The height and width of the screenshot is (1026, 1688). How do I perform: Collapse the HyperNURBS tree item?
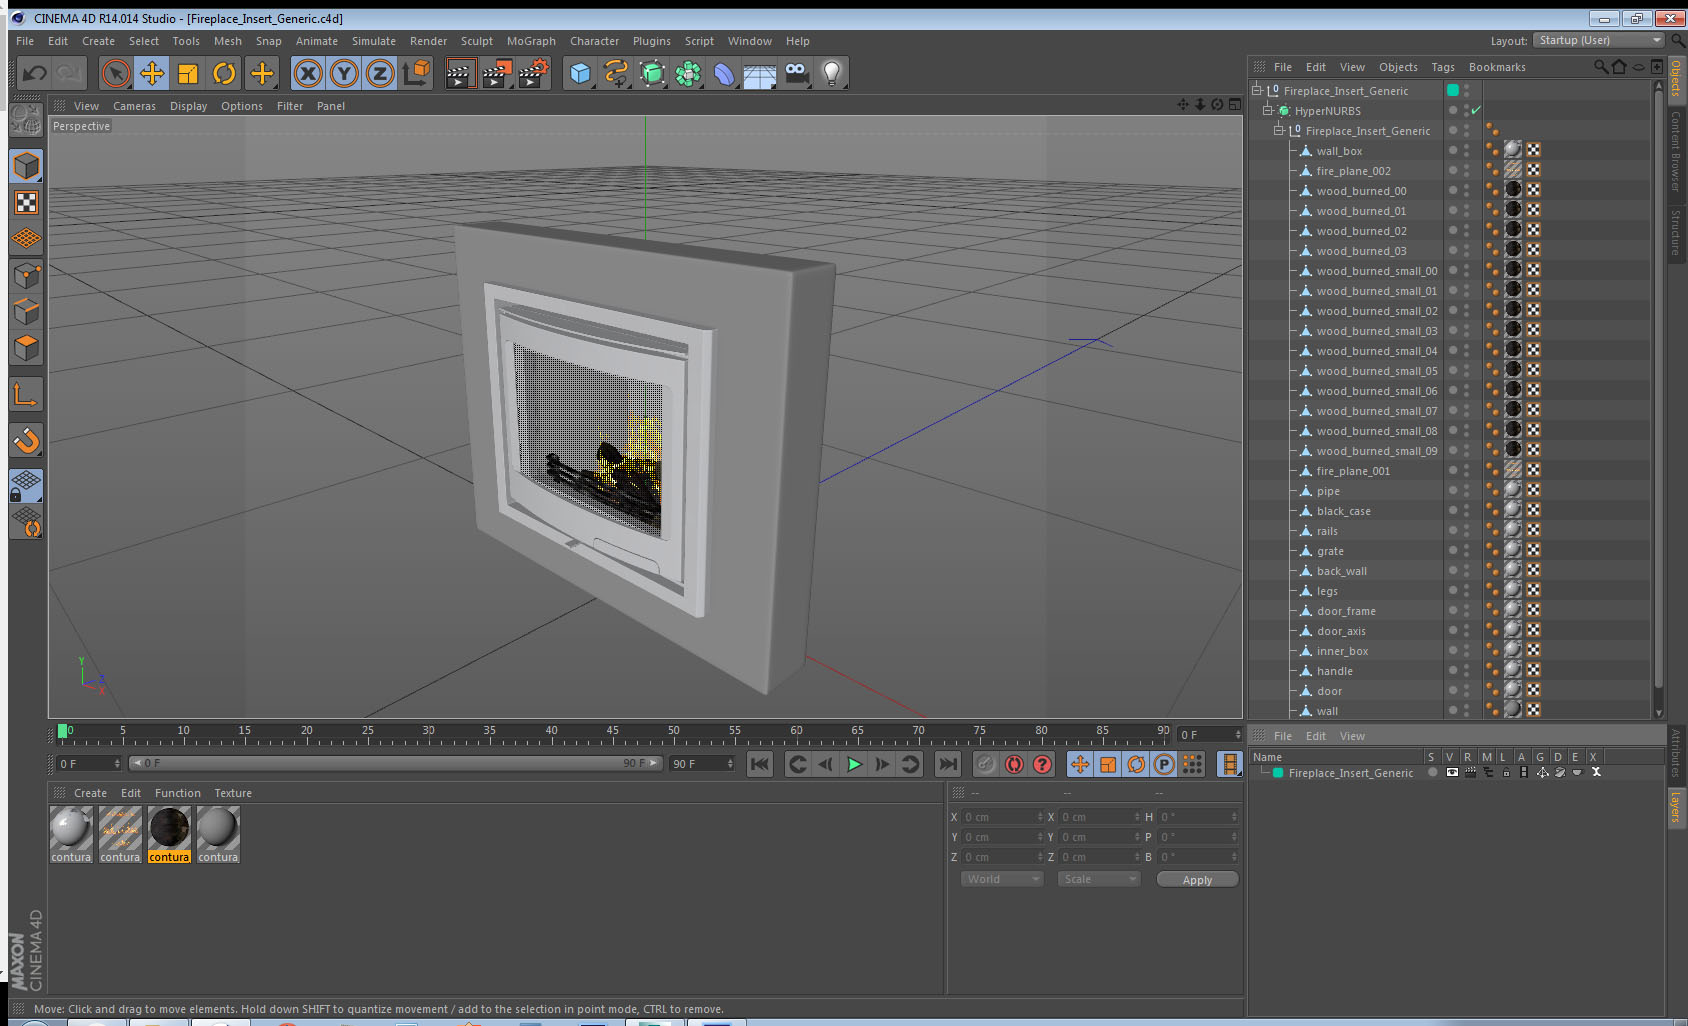tap(1268, 110)
